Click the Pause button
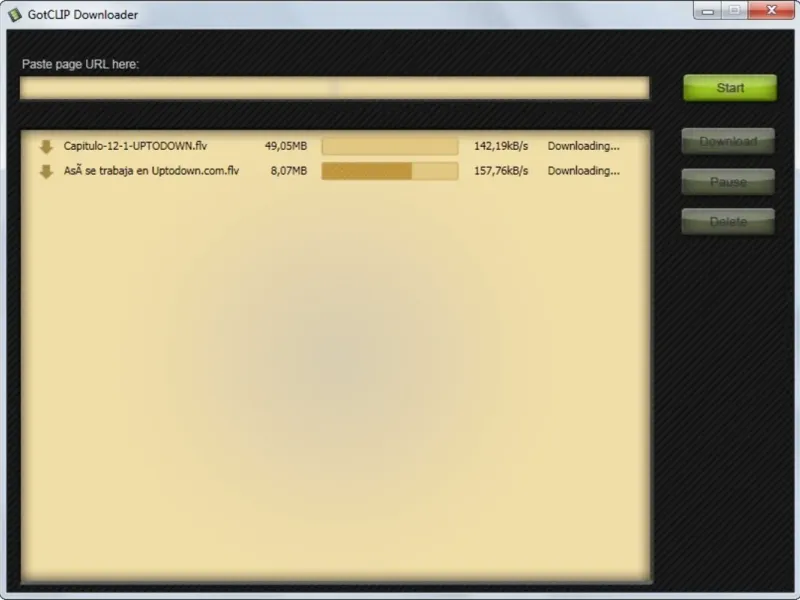800x600 pixels. point(728,182)
